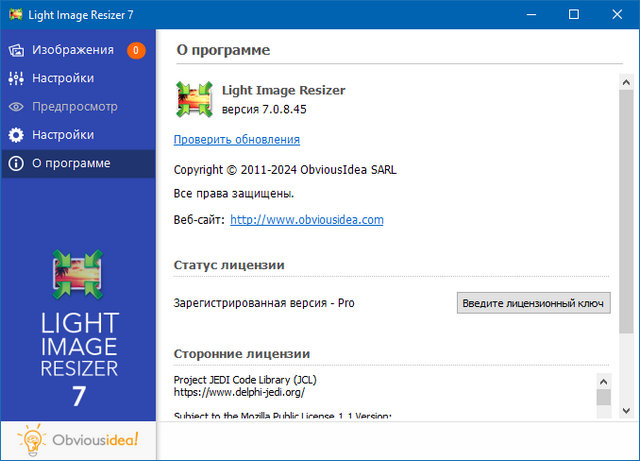Click the title bar application icon

point(15,14)
